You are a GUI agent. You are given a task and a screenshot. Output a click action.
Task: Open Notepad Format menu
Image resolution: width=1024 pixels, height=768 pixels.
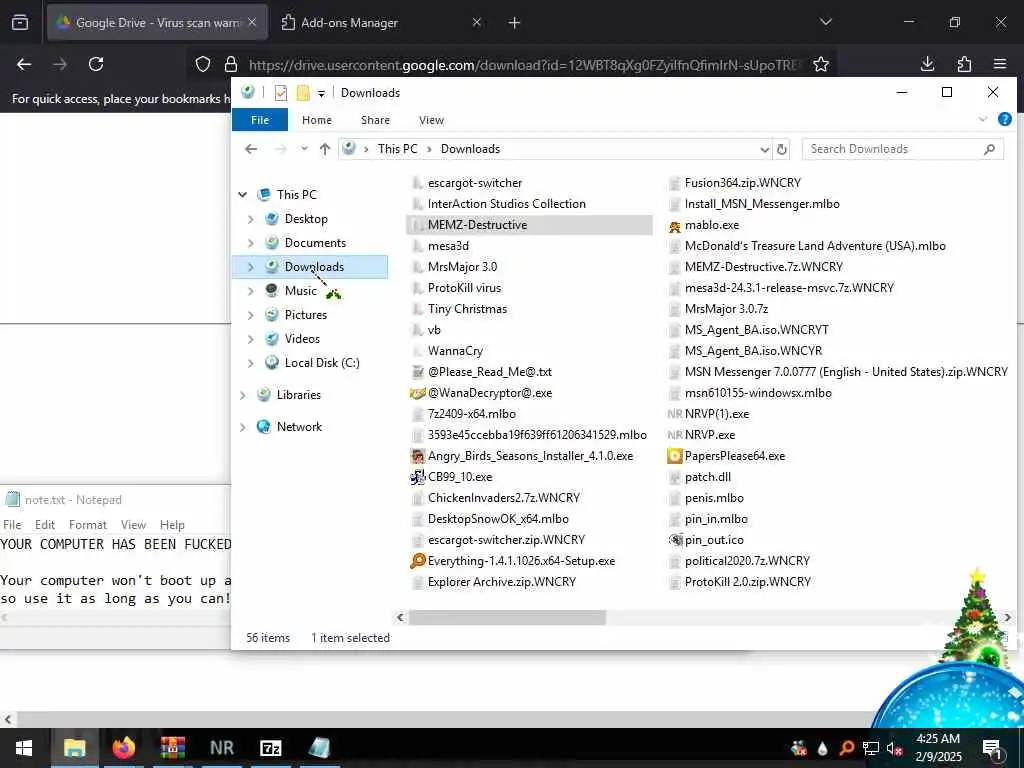(88, 525)
